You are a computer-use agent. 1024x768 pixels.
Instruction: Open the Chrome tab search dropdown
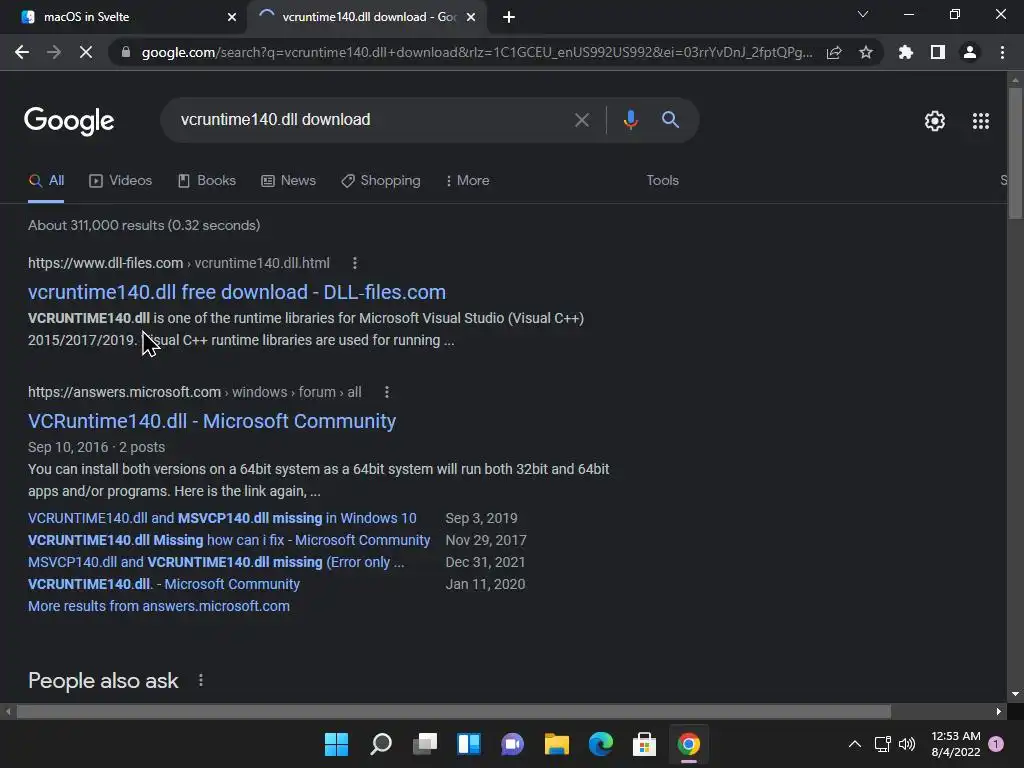click(863, 14)
